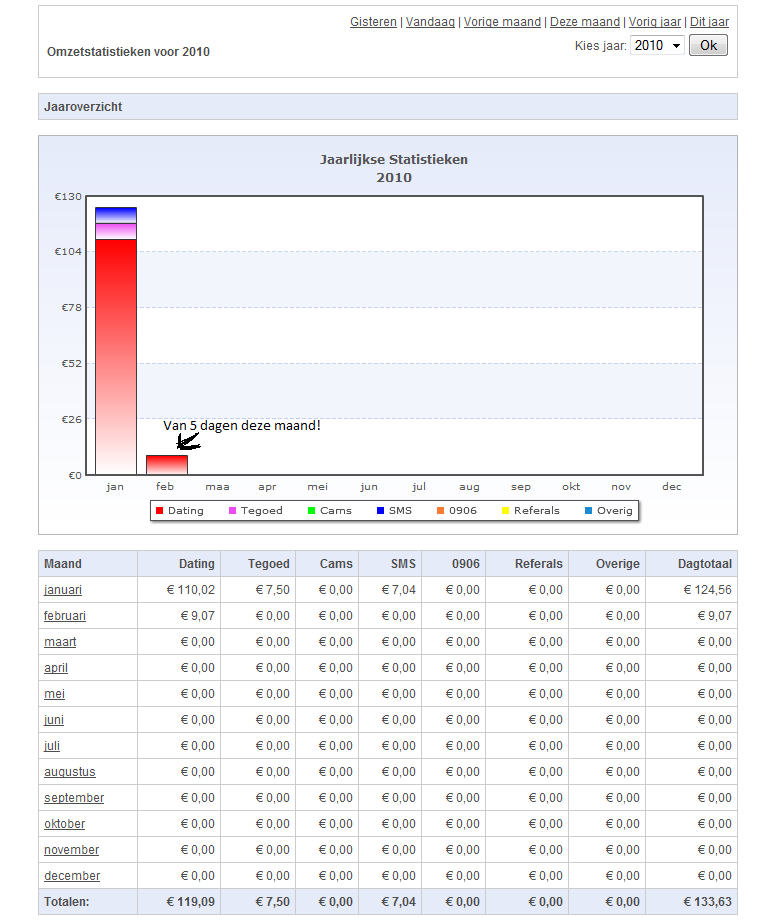The height and width of the screenshot is (923, 772).
Task: Click the pink Tegoed segment of January bar
Action: (116, 231)
